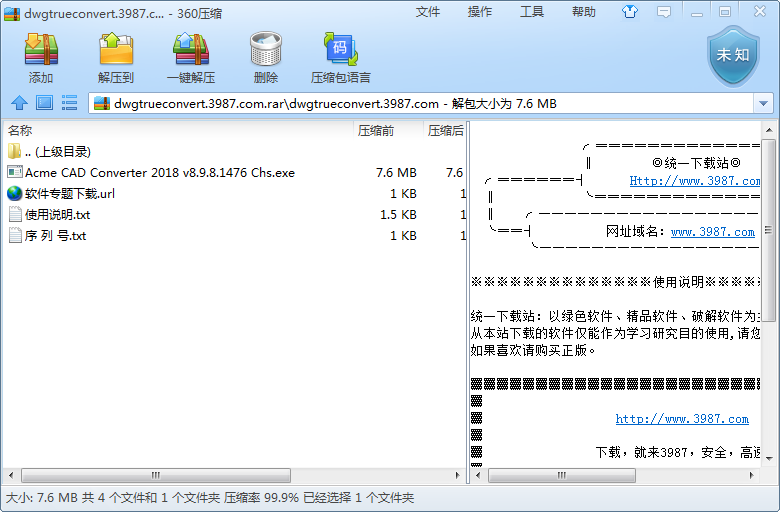Switch to icon view mode
Image resolution: width=780 pixels, height=512 pixels.
click(44, 103)
